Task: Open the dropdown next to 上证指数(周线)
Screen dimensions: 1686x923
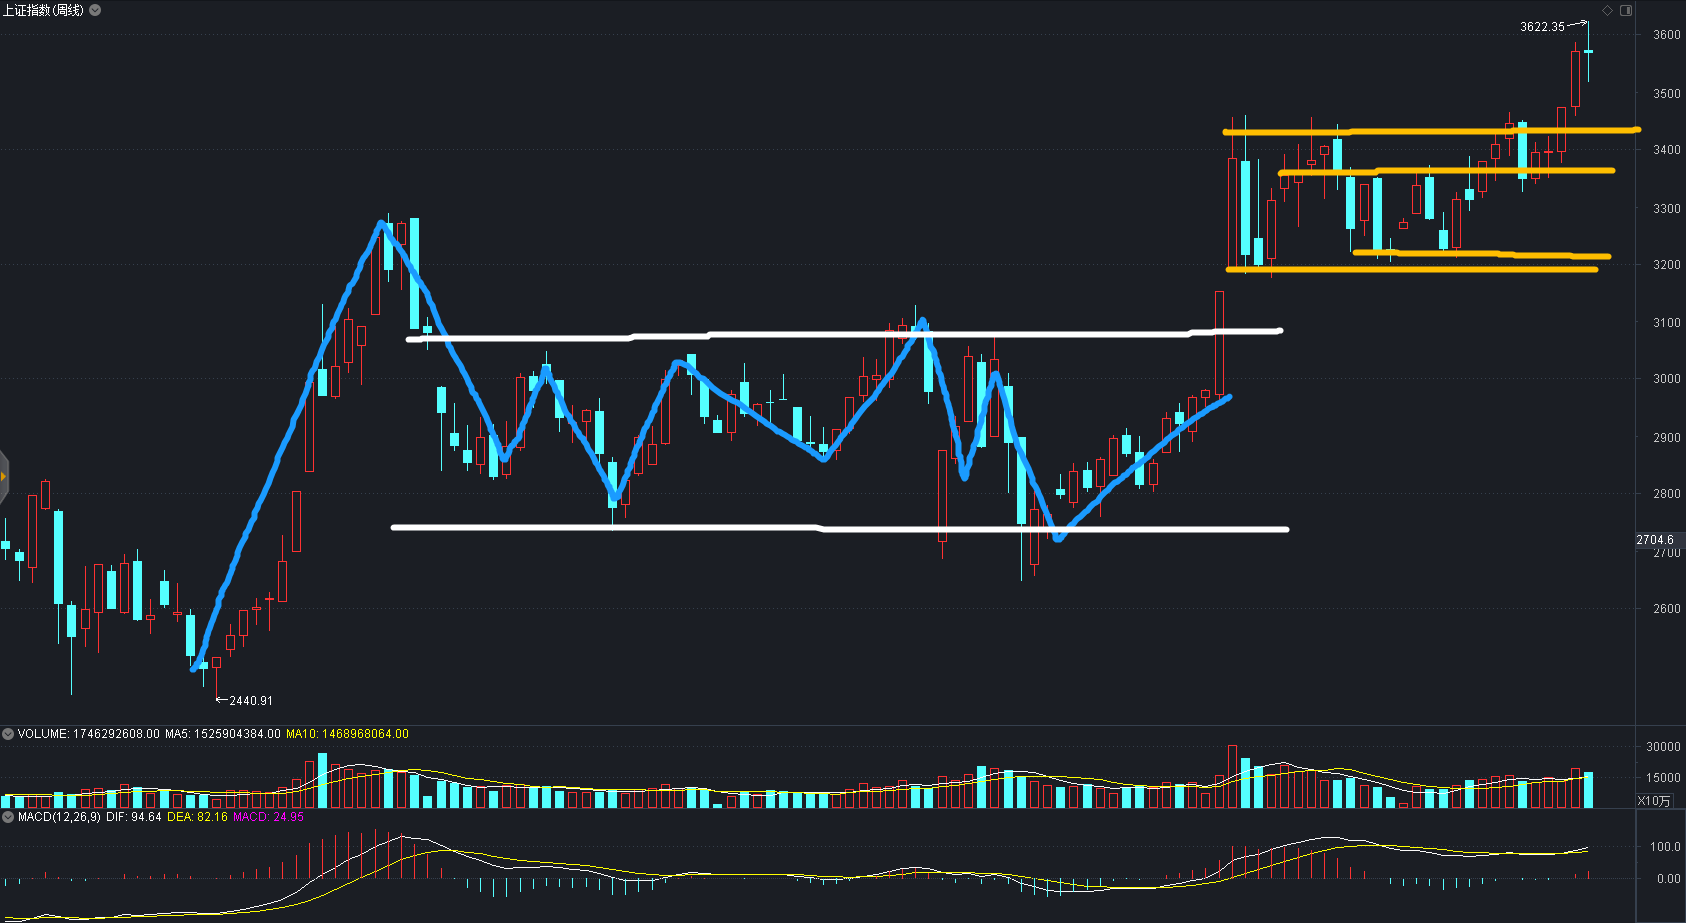Action: [x=95, y=10]
